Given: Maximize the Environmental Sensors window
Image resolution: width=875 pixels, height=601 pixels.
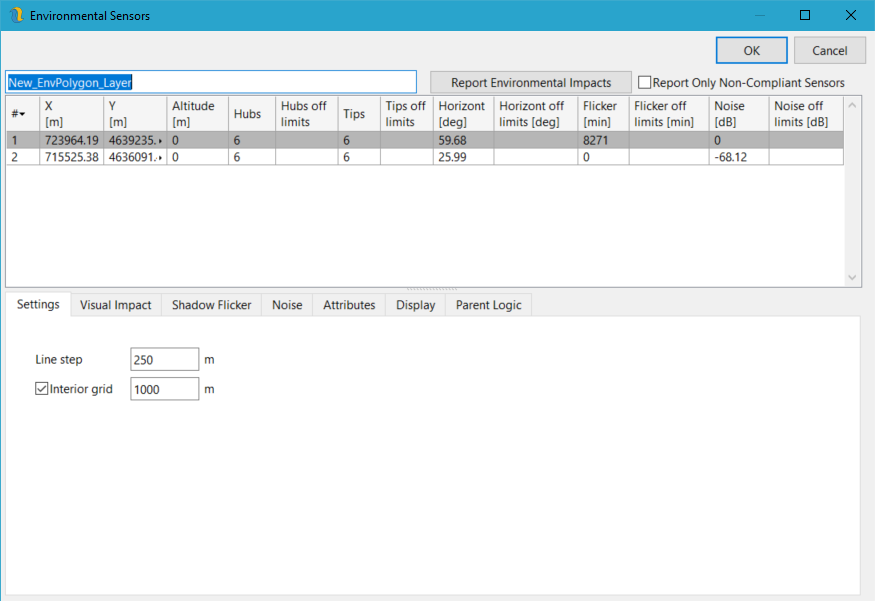Looking at the screenshot, I should click(x=805, y=16).
